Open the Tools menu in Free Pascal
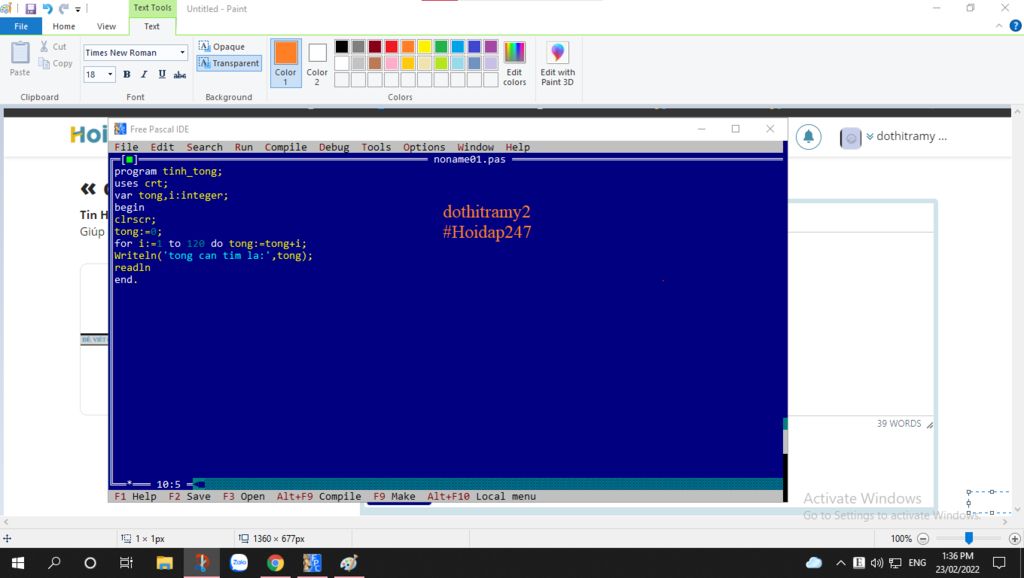The height and width of the screenshot is (578, 1024). tap(376, 147)
